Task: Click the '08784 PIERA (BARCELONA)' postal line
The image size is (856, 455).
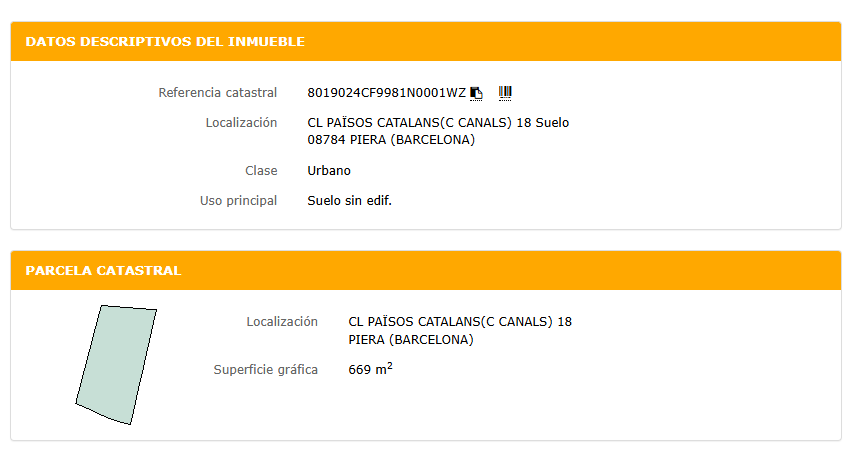Action: [390, 140]
